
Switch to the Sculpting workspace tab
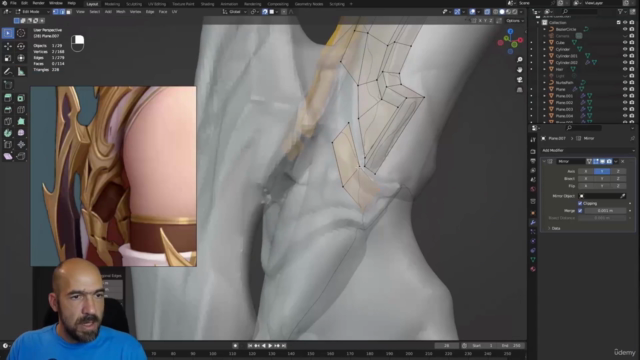[x=133, y=4]
